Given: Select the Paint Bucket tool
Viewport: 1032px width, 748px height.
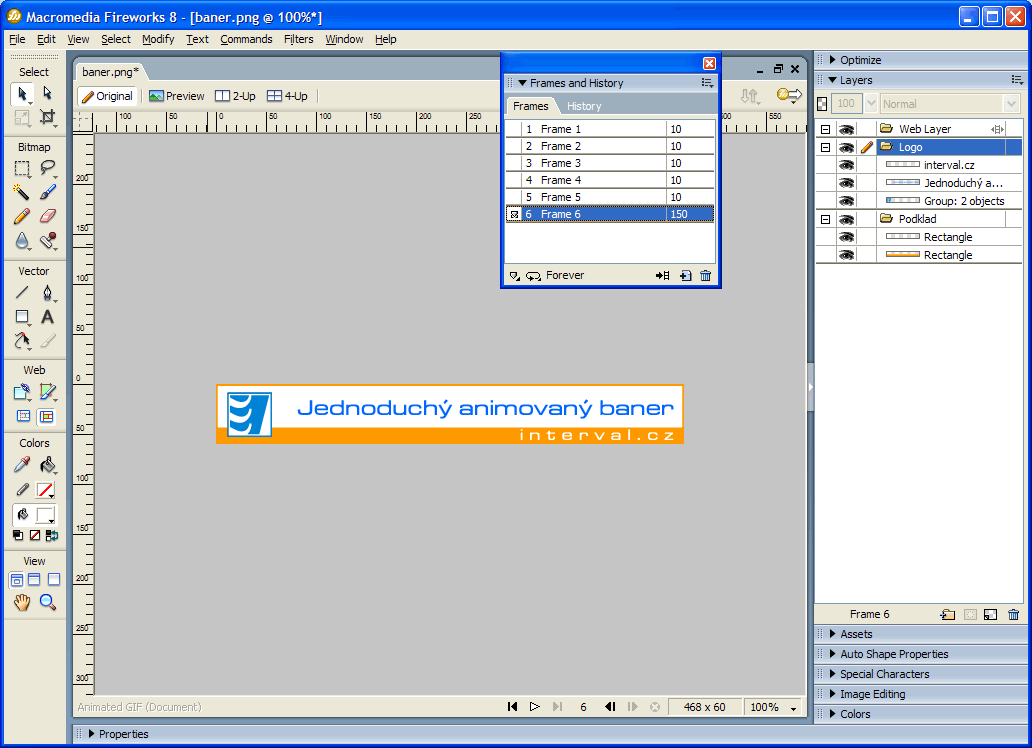Looking at the screenshot, I should tap(47, 466).
